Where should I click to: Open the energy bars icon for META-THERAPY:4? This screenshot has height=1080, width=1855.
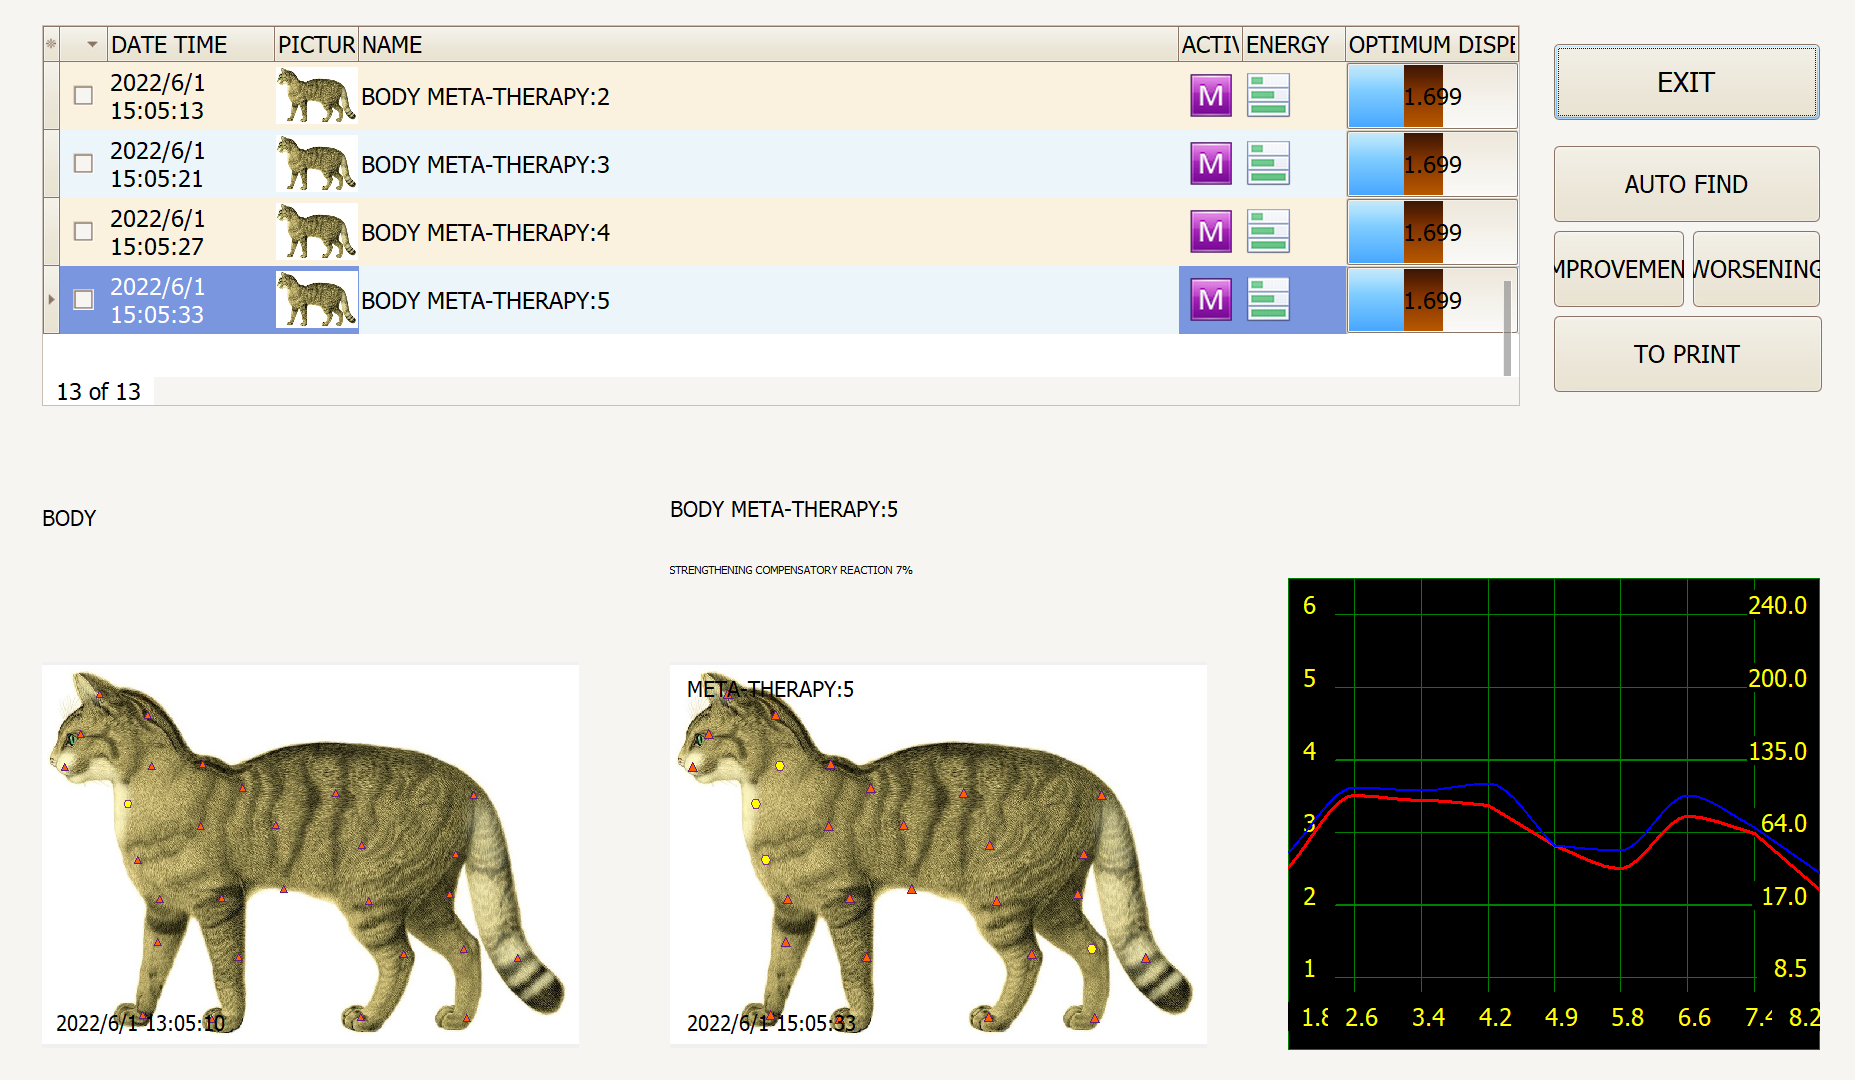(1268, 232)
